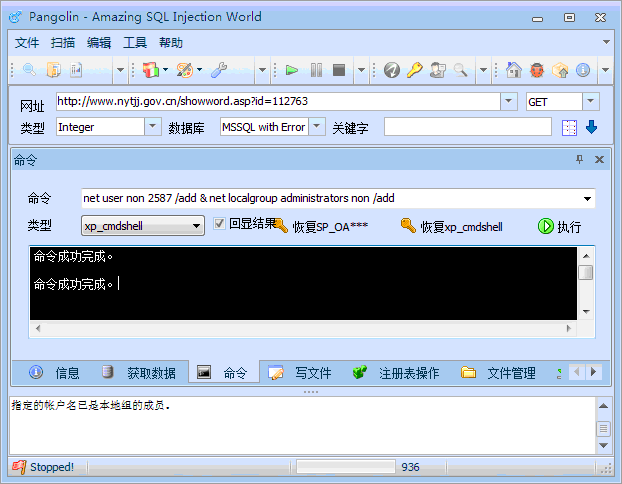Switch to the 注册表操作 tab
Screen dimensions: 622x484
tap(396, 373)
